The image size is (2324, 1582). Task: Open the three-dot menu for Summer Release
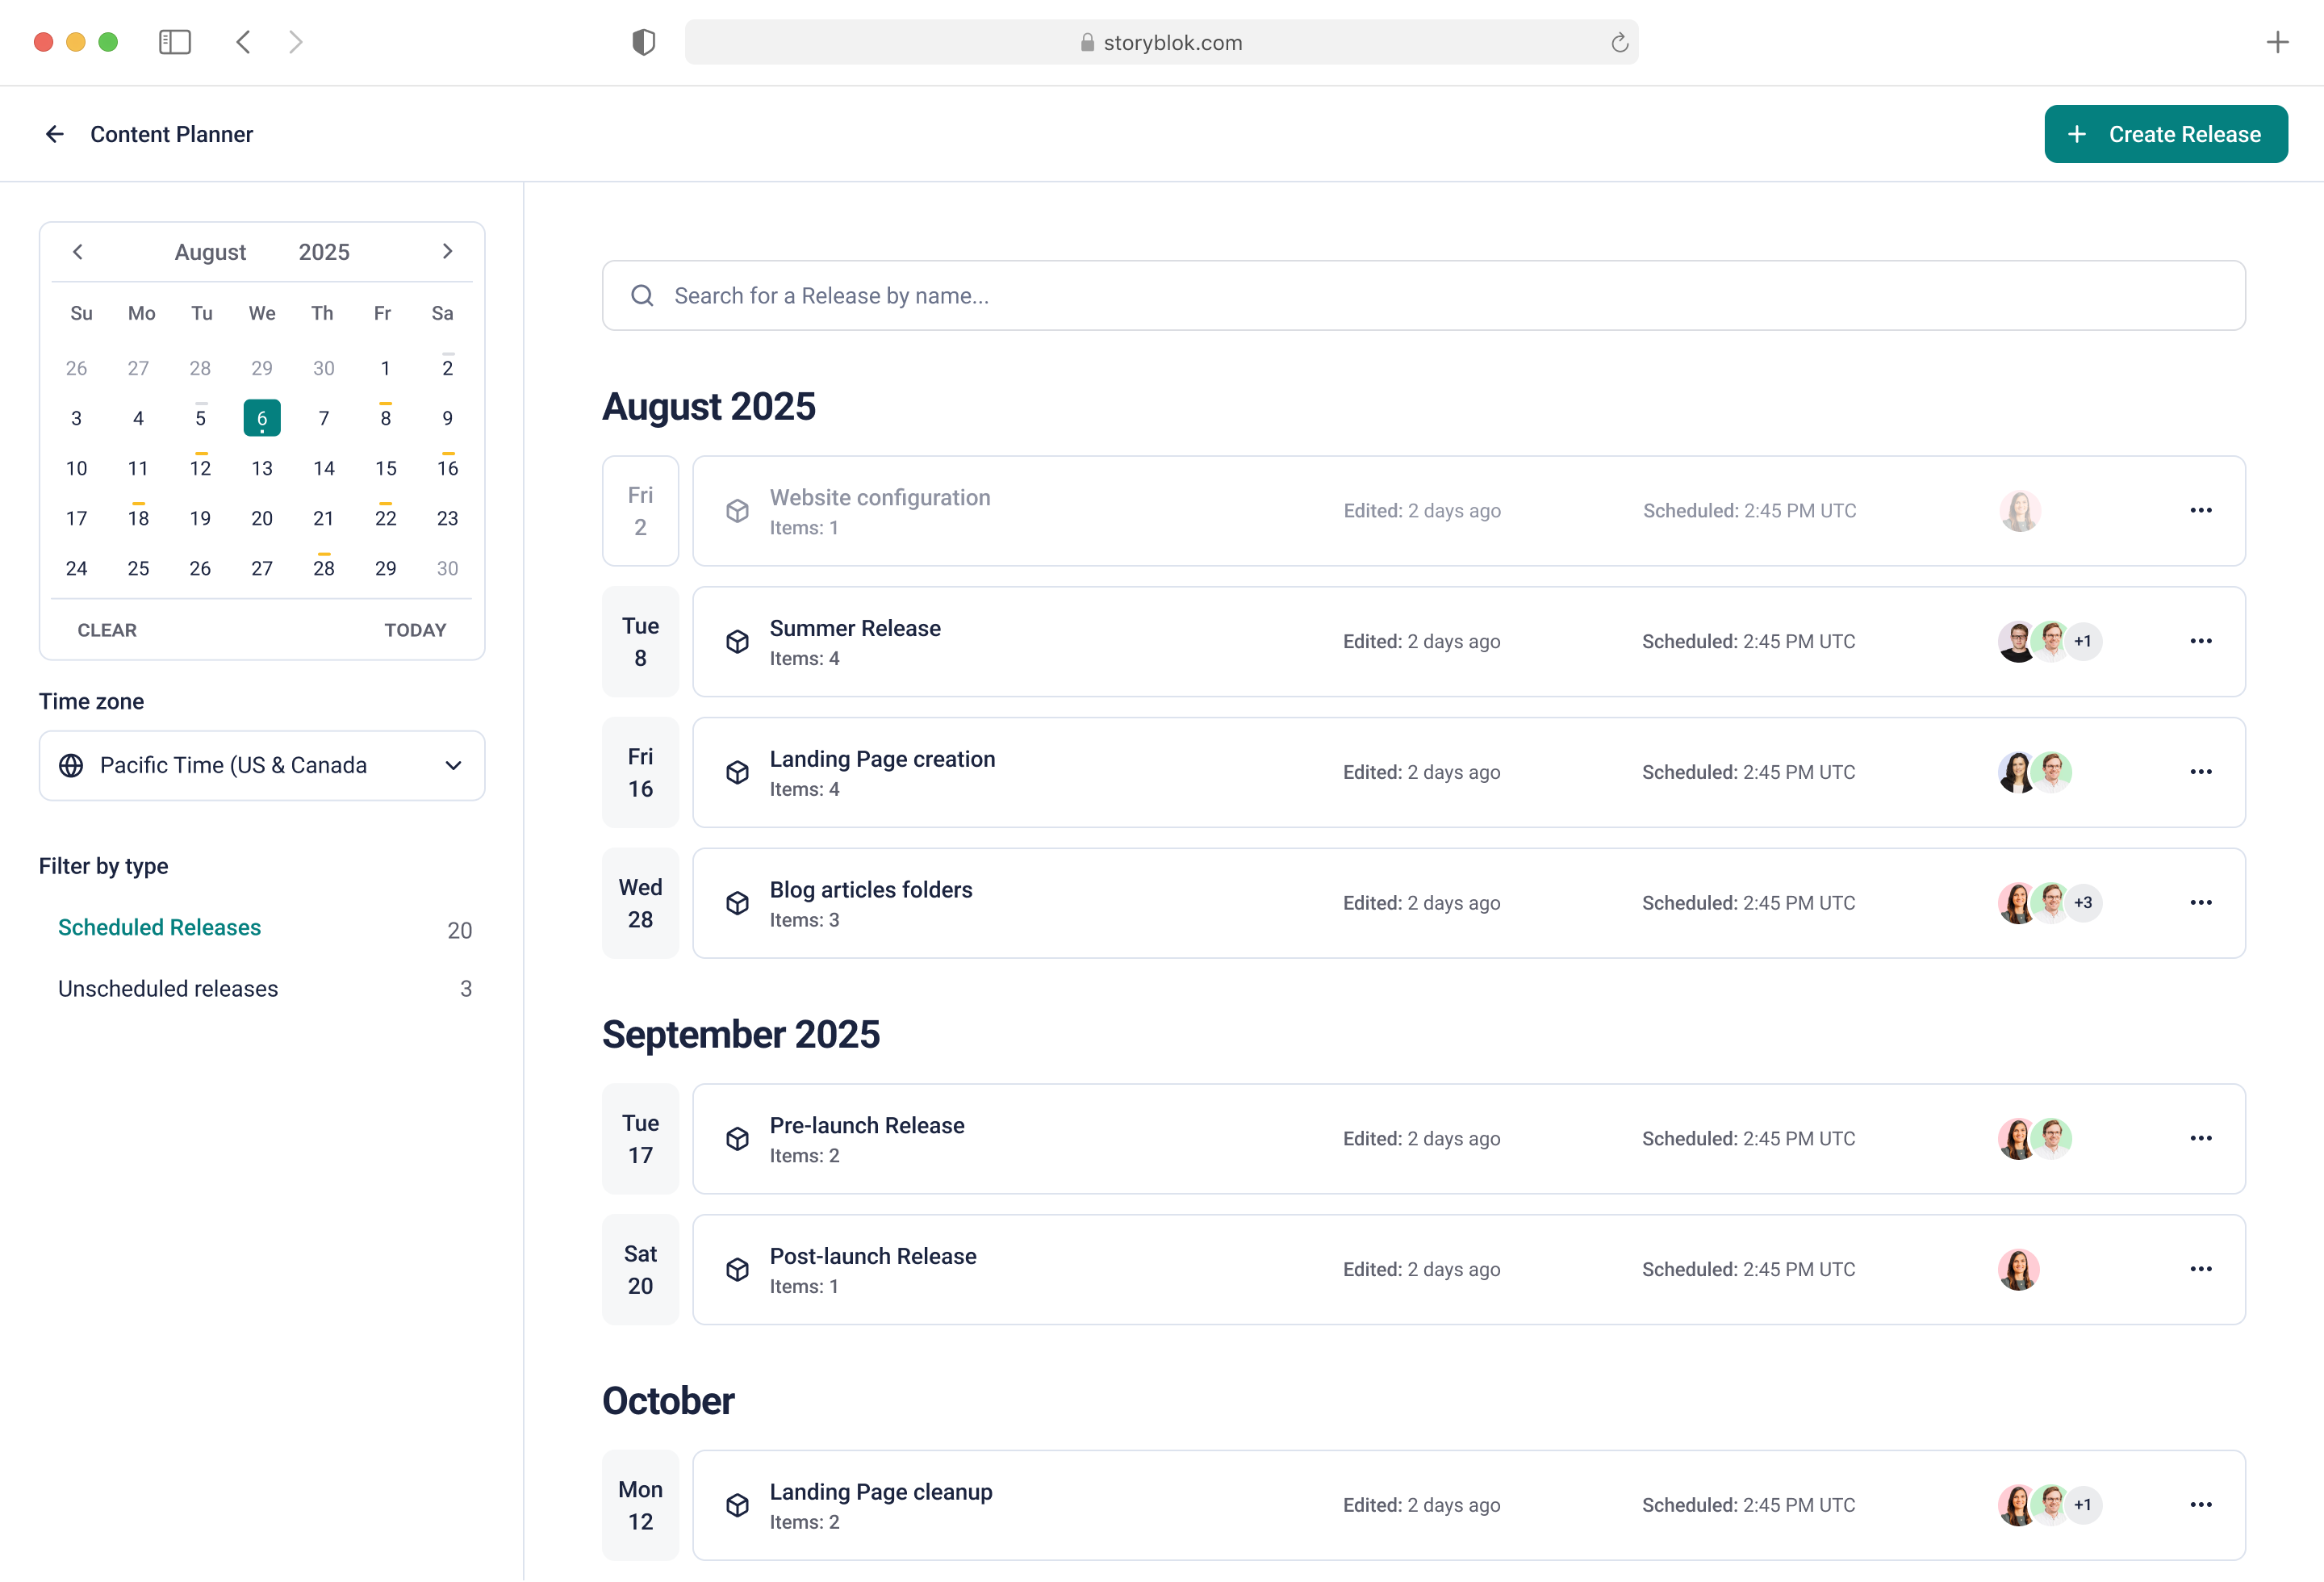coord(2200,641)
